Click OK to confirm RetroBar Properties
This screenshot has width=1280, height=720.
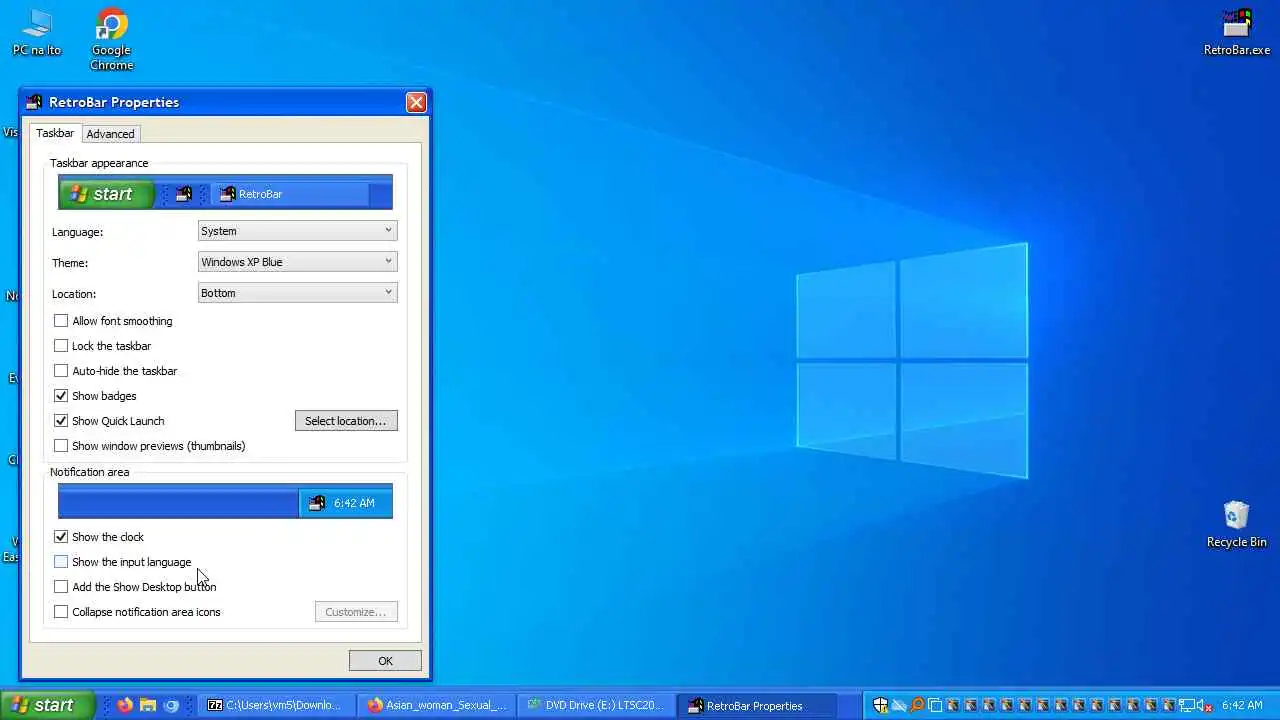tap(385, 661)
